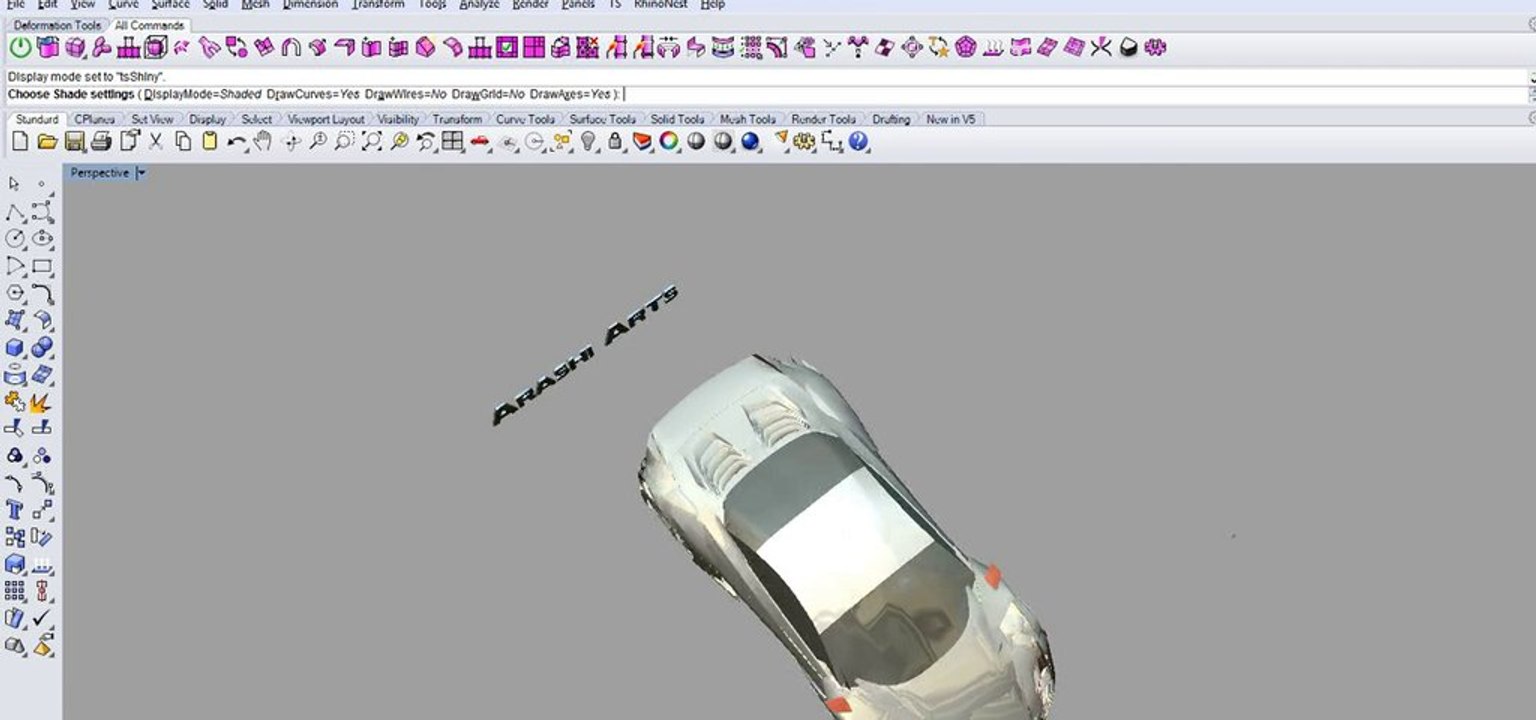Switch to the Mesh Tools toolbar tab
Screen dimensions: 1536x720
pyautogui.click(x=748, y=119)
